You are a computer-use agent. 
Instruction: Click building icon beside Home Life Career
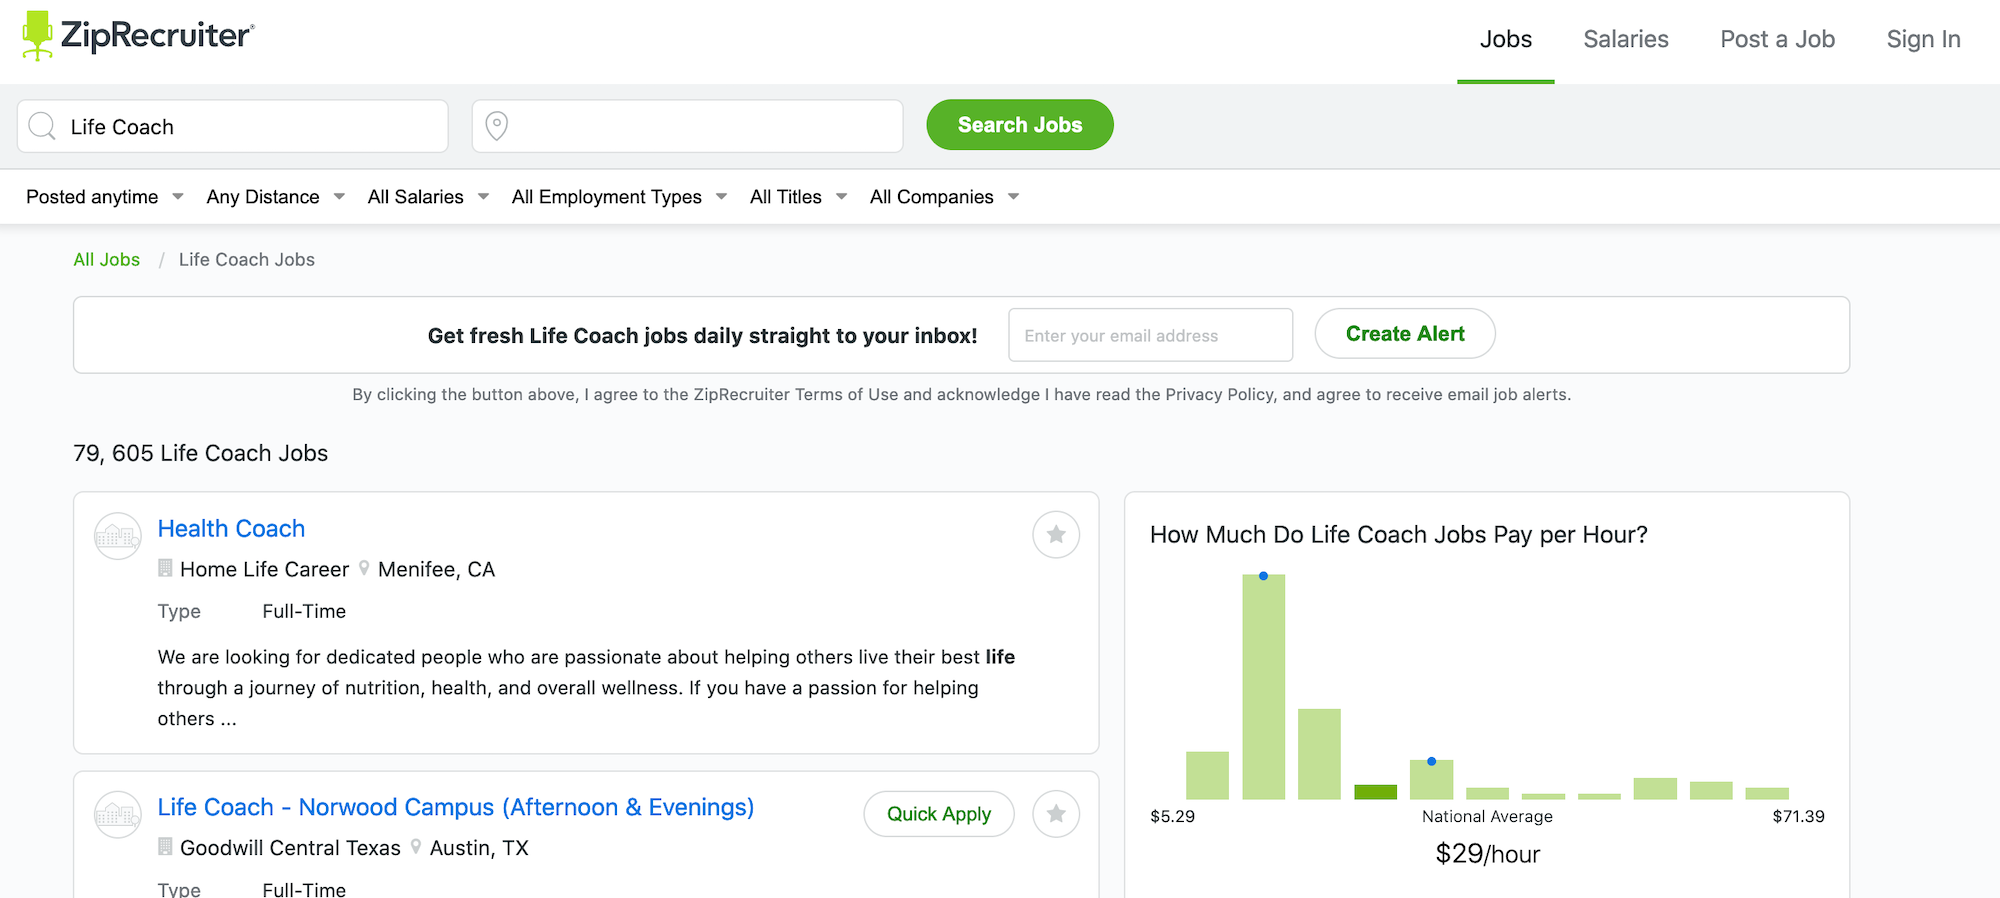166,568
